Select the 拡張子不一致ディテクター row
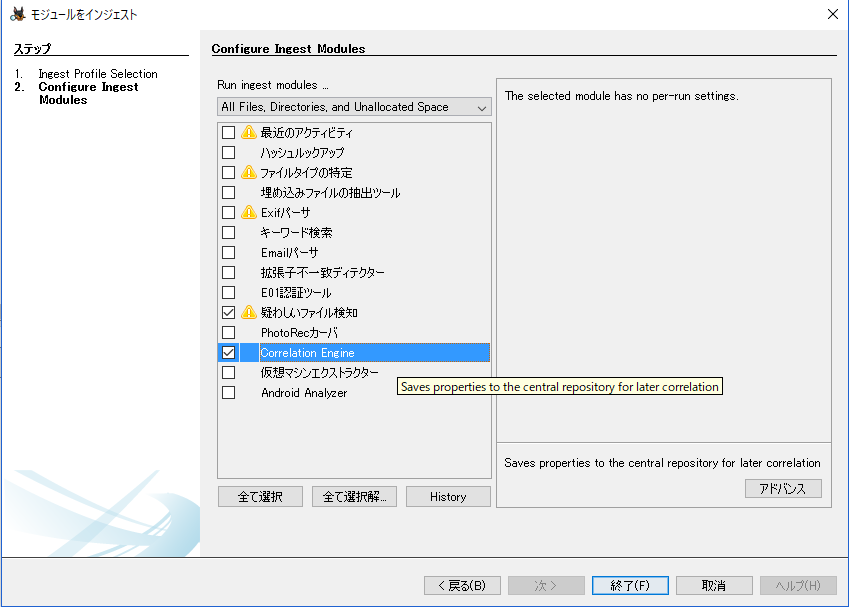849x607 pixels. [x=354, y=273]
